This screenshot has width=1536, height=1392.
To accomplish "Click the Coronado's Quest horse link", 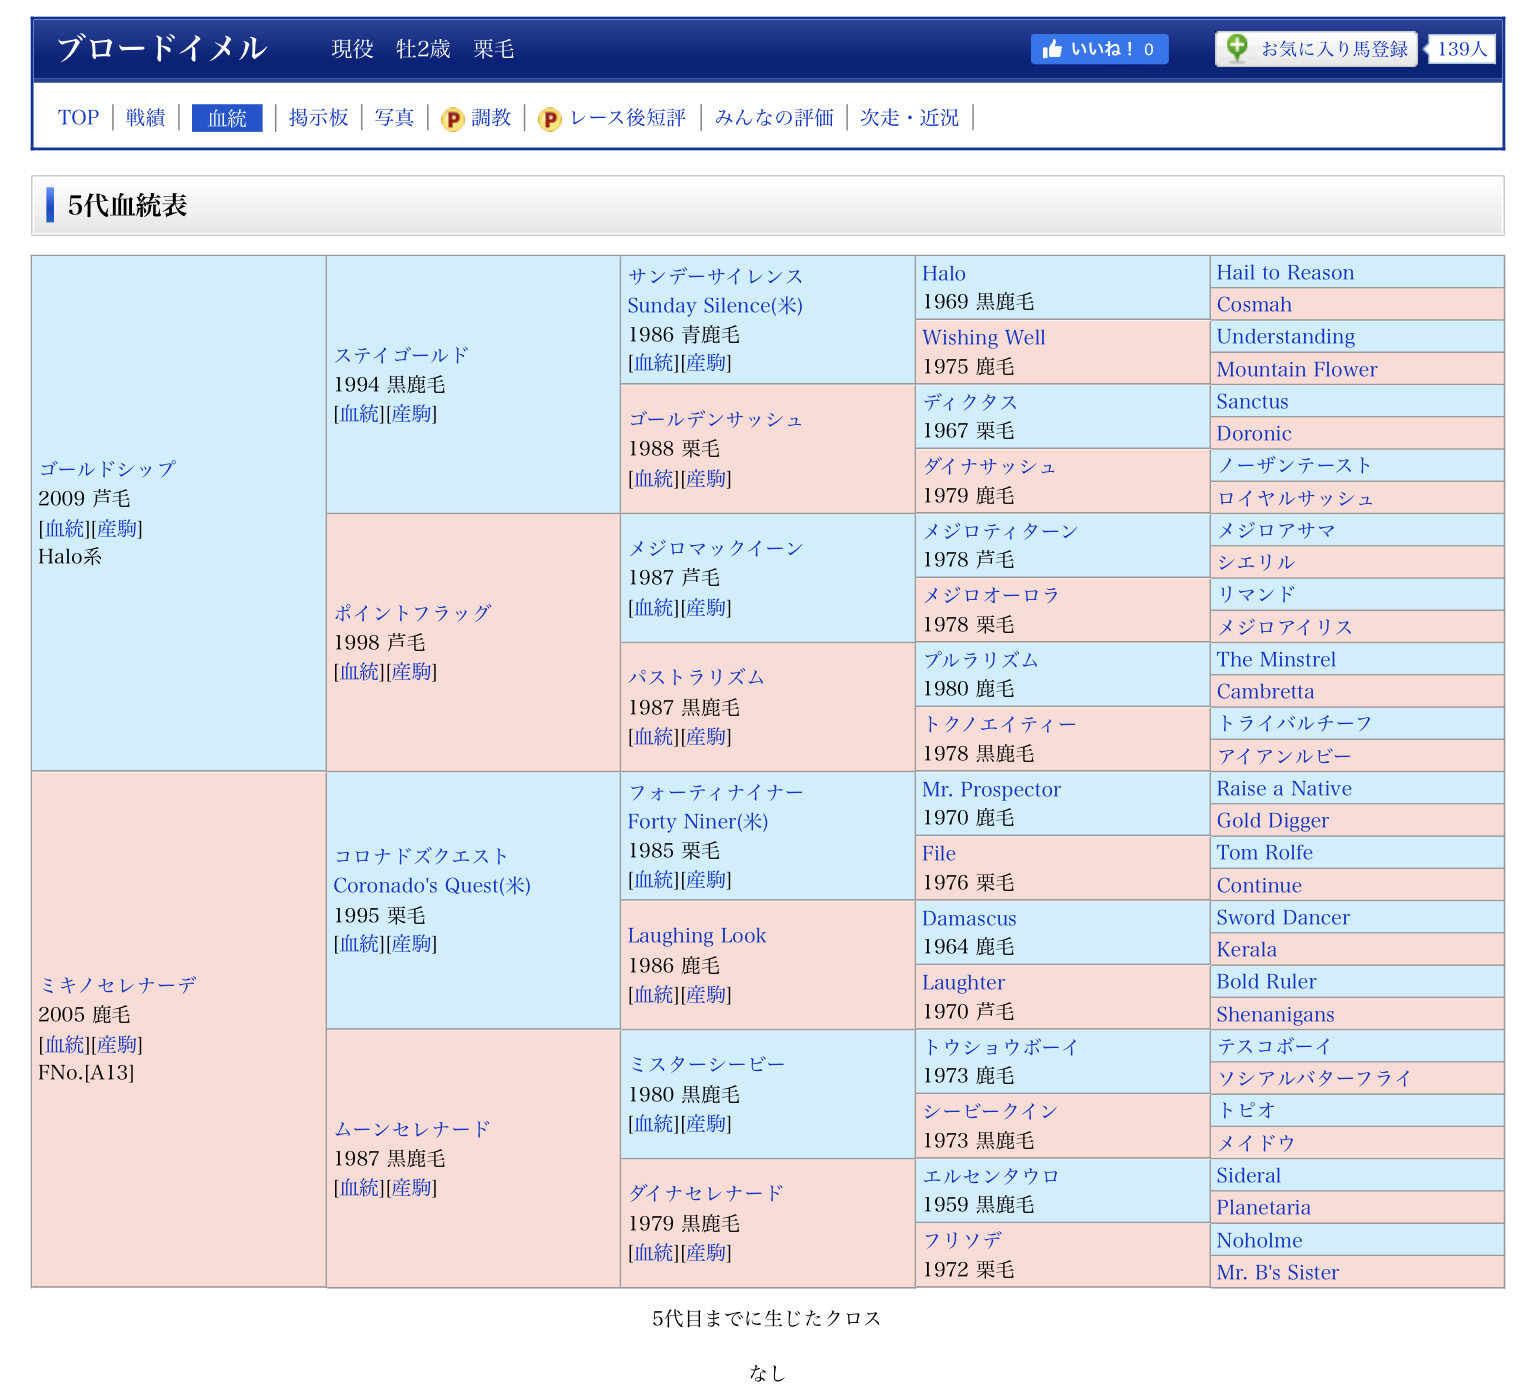I will (431, 885).
